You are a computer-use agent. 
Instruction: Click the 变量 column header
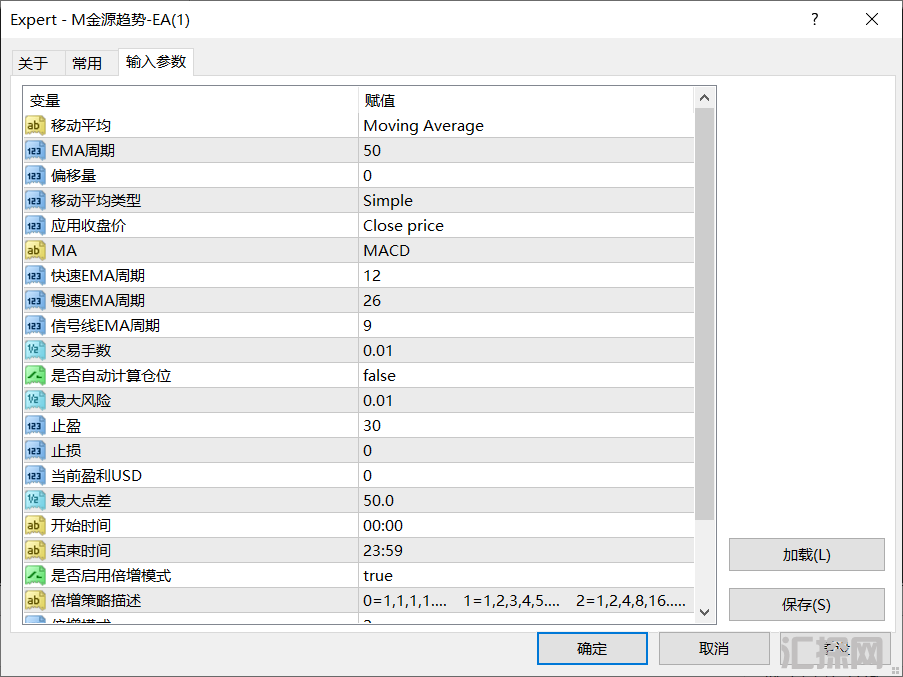click(190, 101)
